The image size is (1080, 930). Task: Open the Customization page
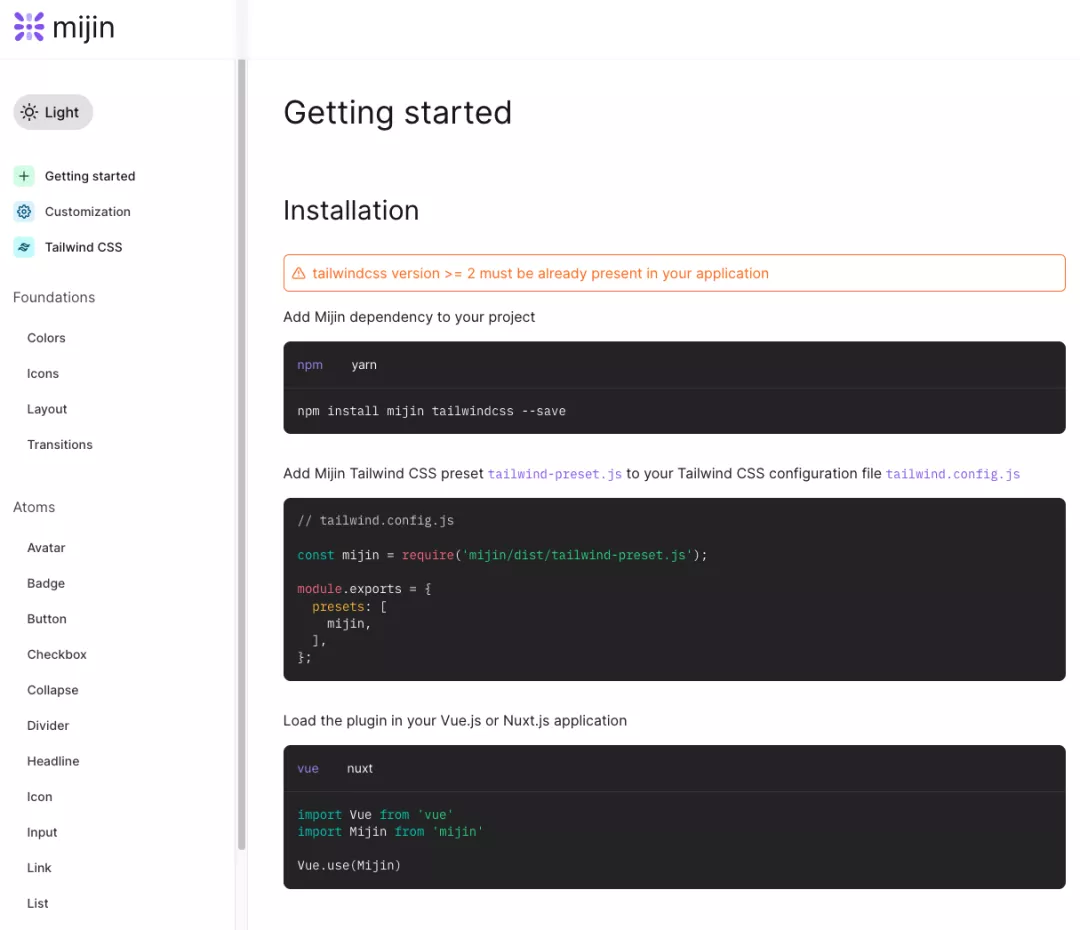click(x=87, y=211)
